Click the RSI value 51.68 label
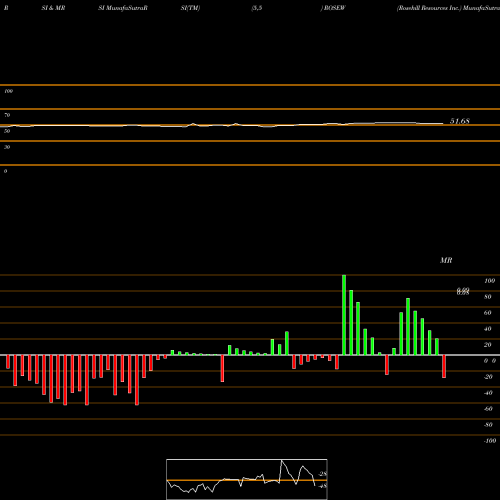This screenshot has height=500, width=500. coord(460,121)
